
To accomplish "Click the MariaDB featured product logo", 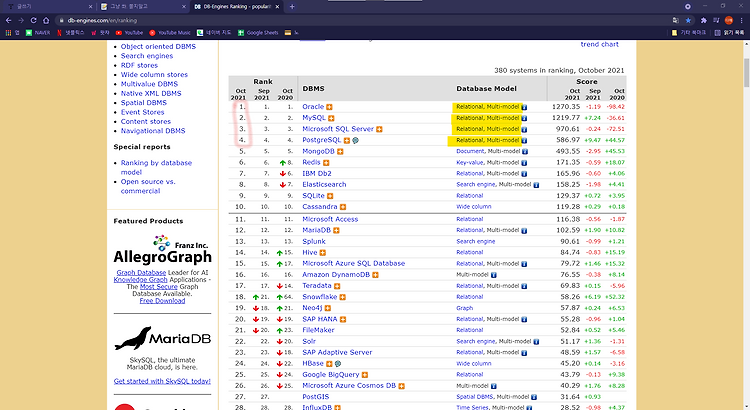I will point(163,338).
